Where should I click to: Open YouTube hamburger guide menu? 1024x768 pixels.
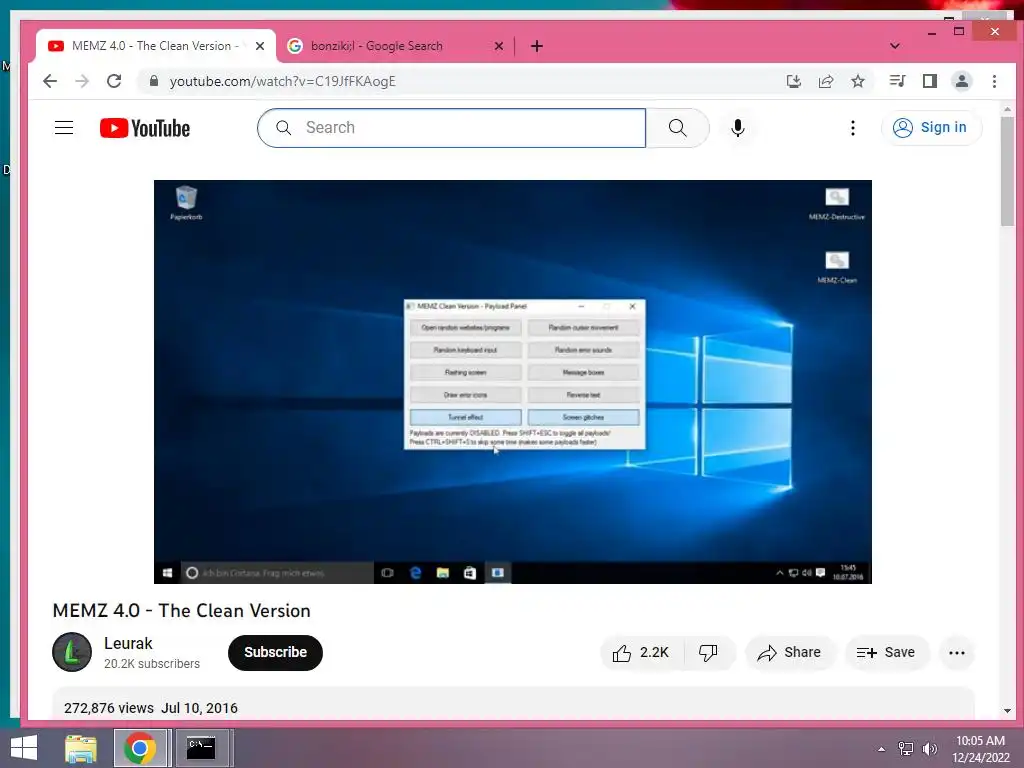click(x=64, y=128)
